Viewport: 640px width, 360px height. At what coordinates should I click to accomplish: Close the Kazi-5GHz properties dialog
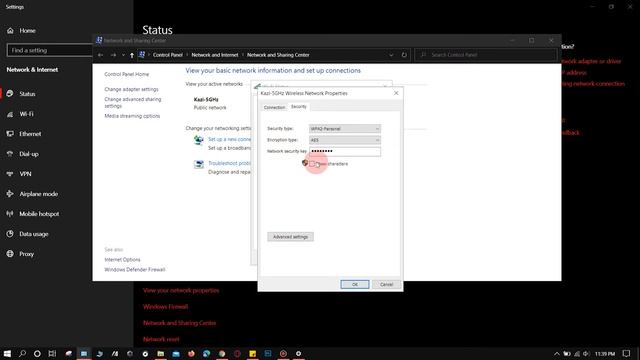396,93
